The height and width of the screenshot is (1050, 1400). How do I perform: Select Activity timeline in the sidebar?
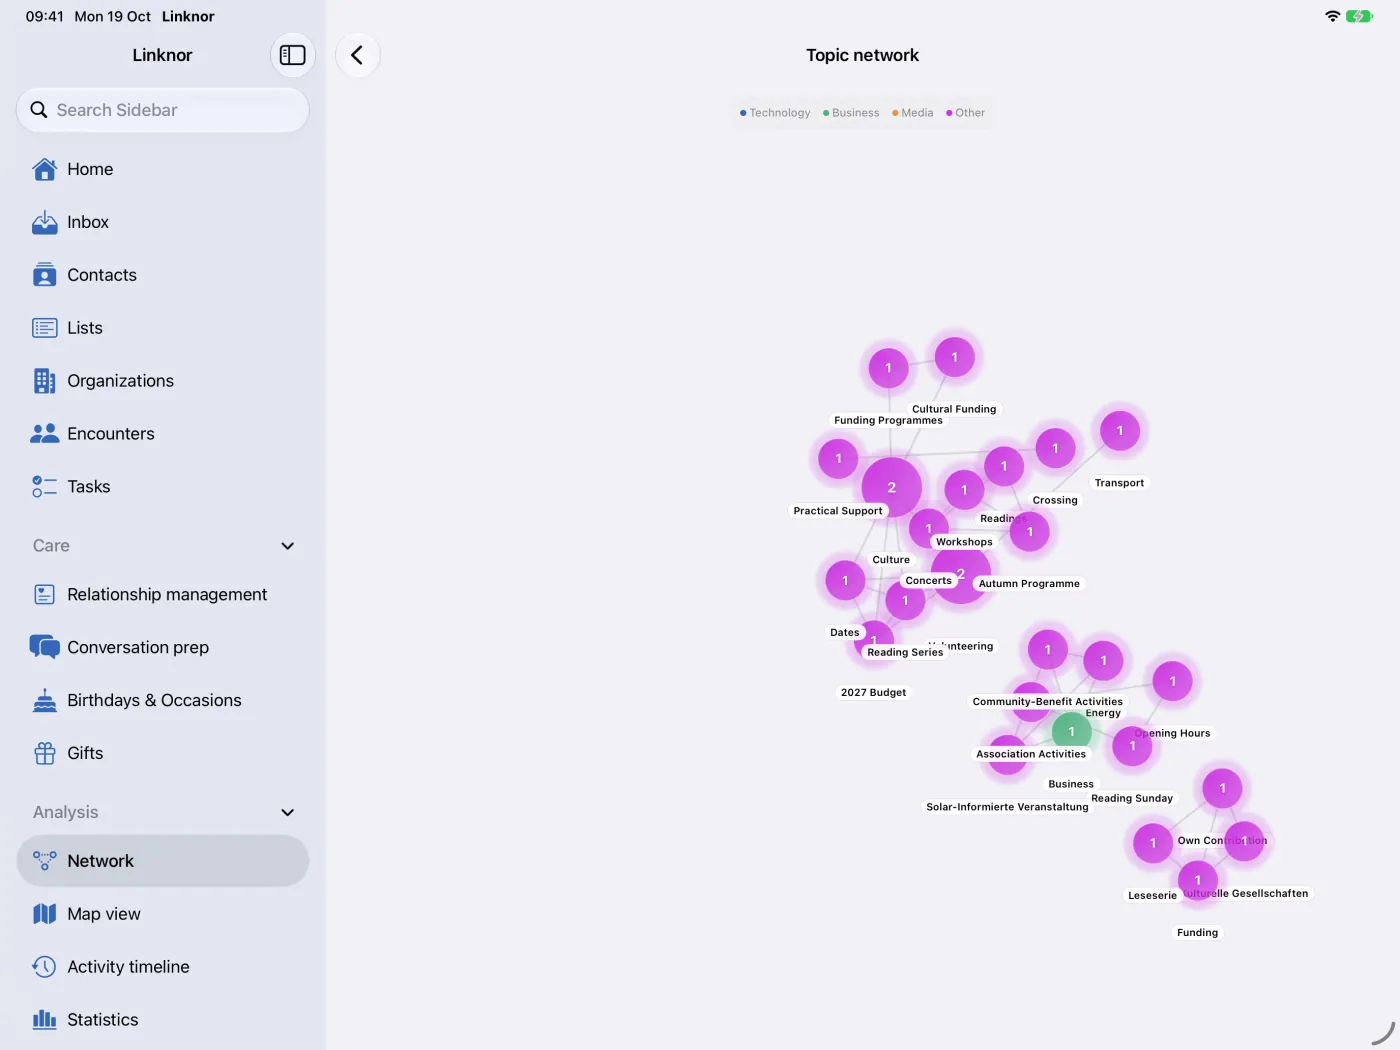point(163,967)
